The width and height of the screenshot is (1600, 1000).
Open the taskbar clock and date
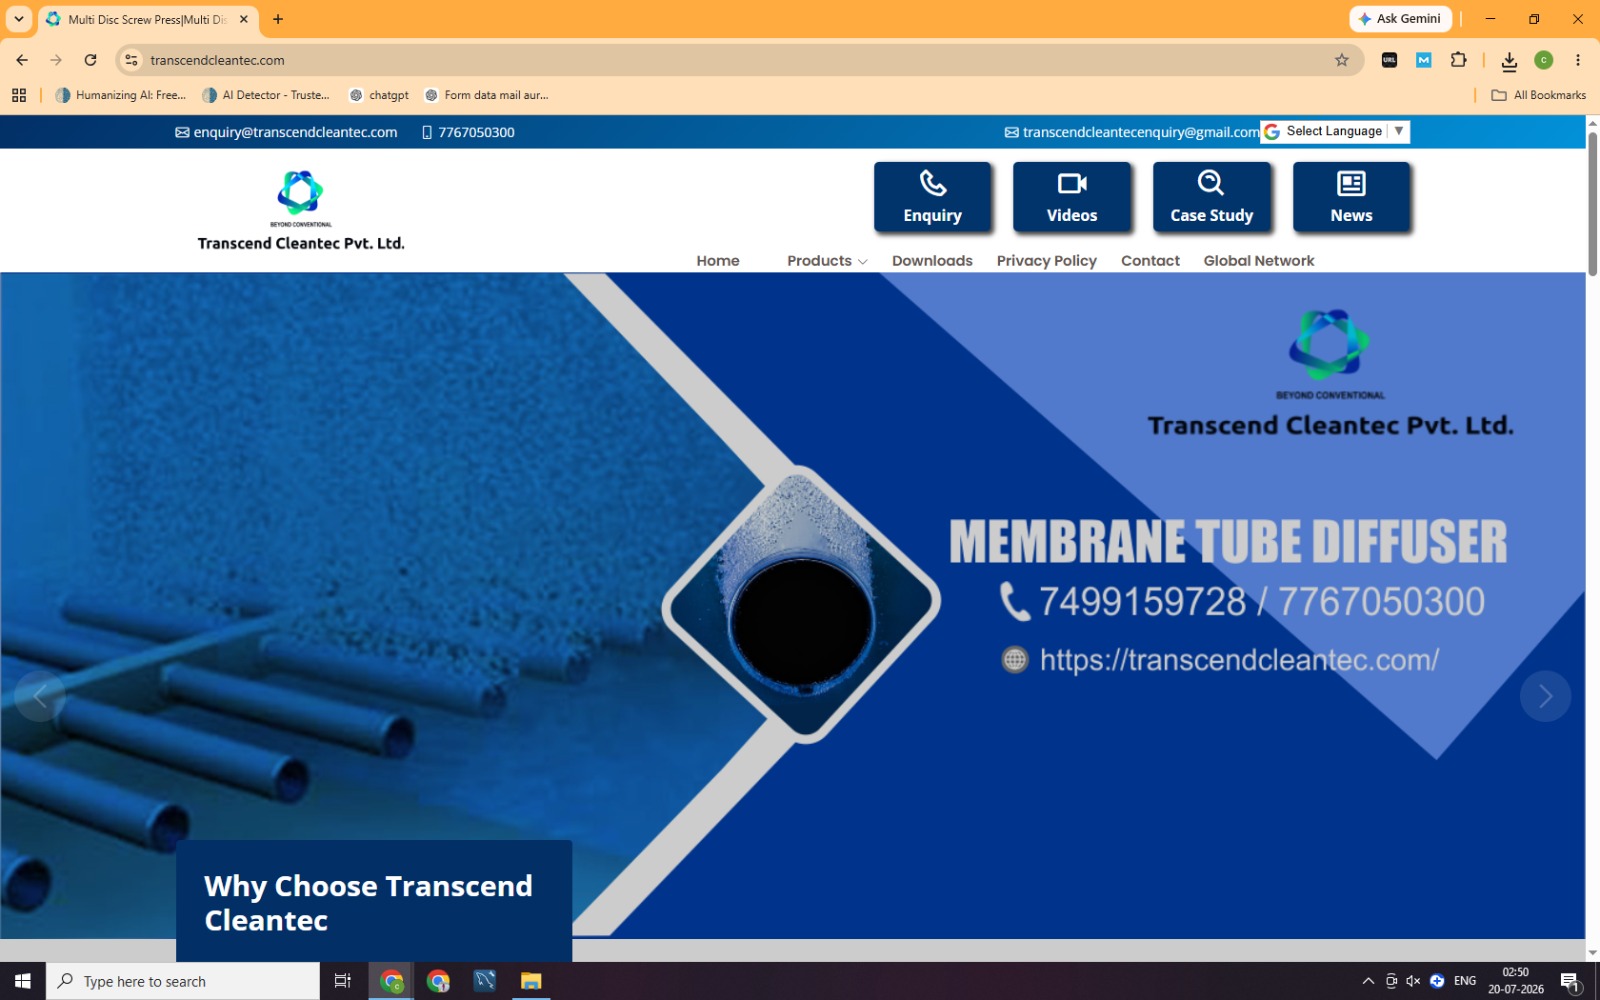[1516, 981]
